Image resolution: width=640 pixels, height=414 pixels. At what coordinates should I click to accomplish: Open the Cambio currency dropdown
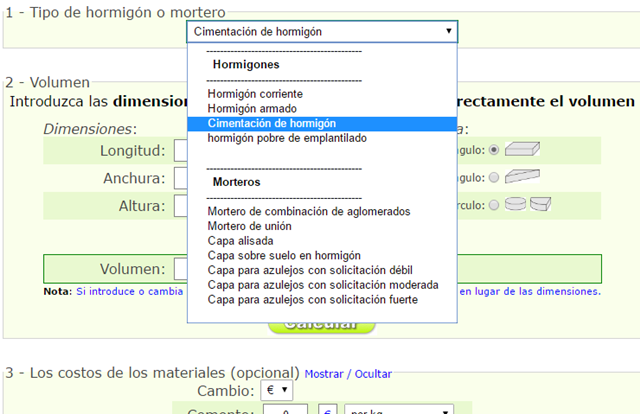point(277,390)
